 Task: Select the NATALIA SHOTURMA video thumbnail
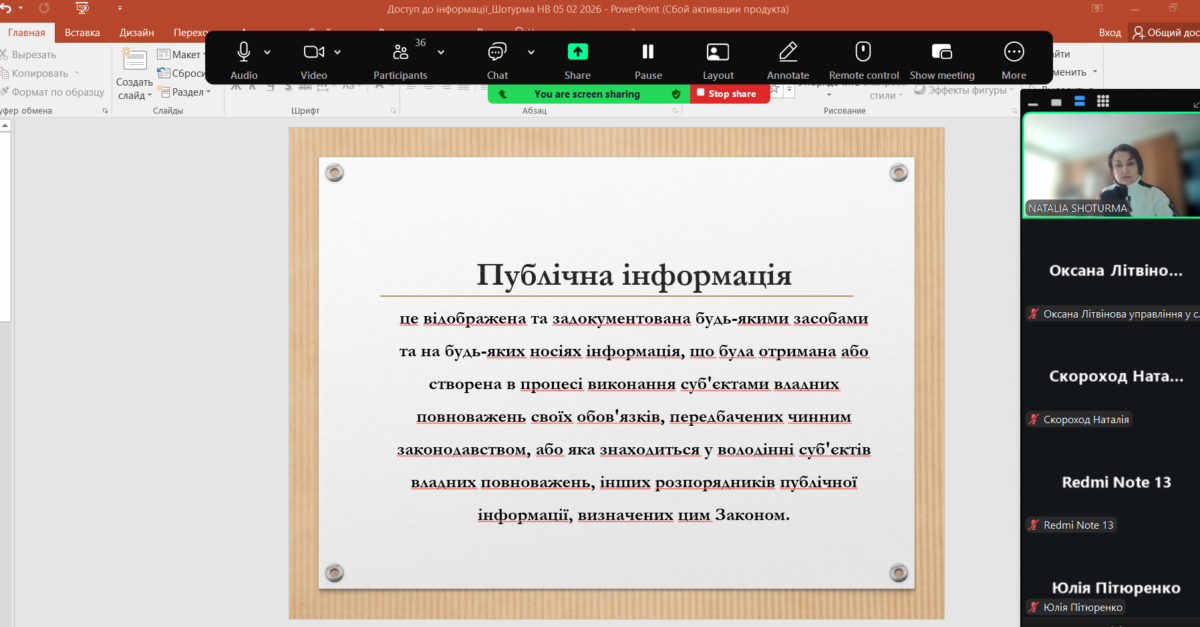[x=1110, y=165]
